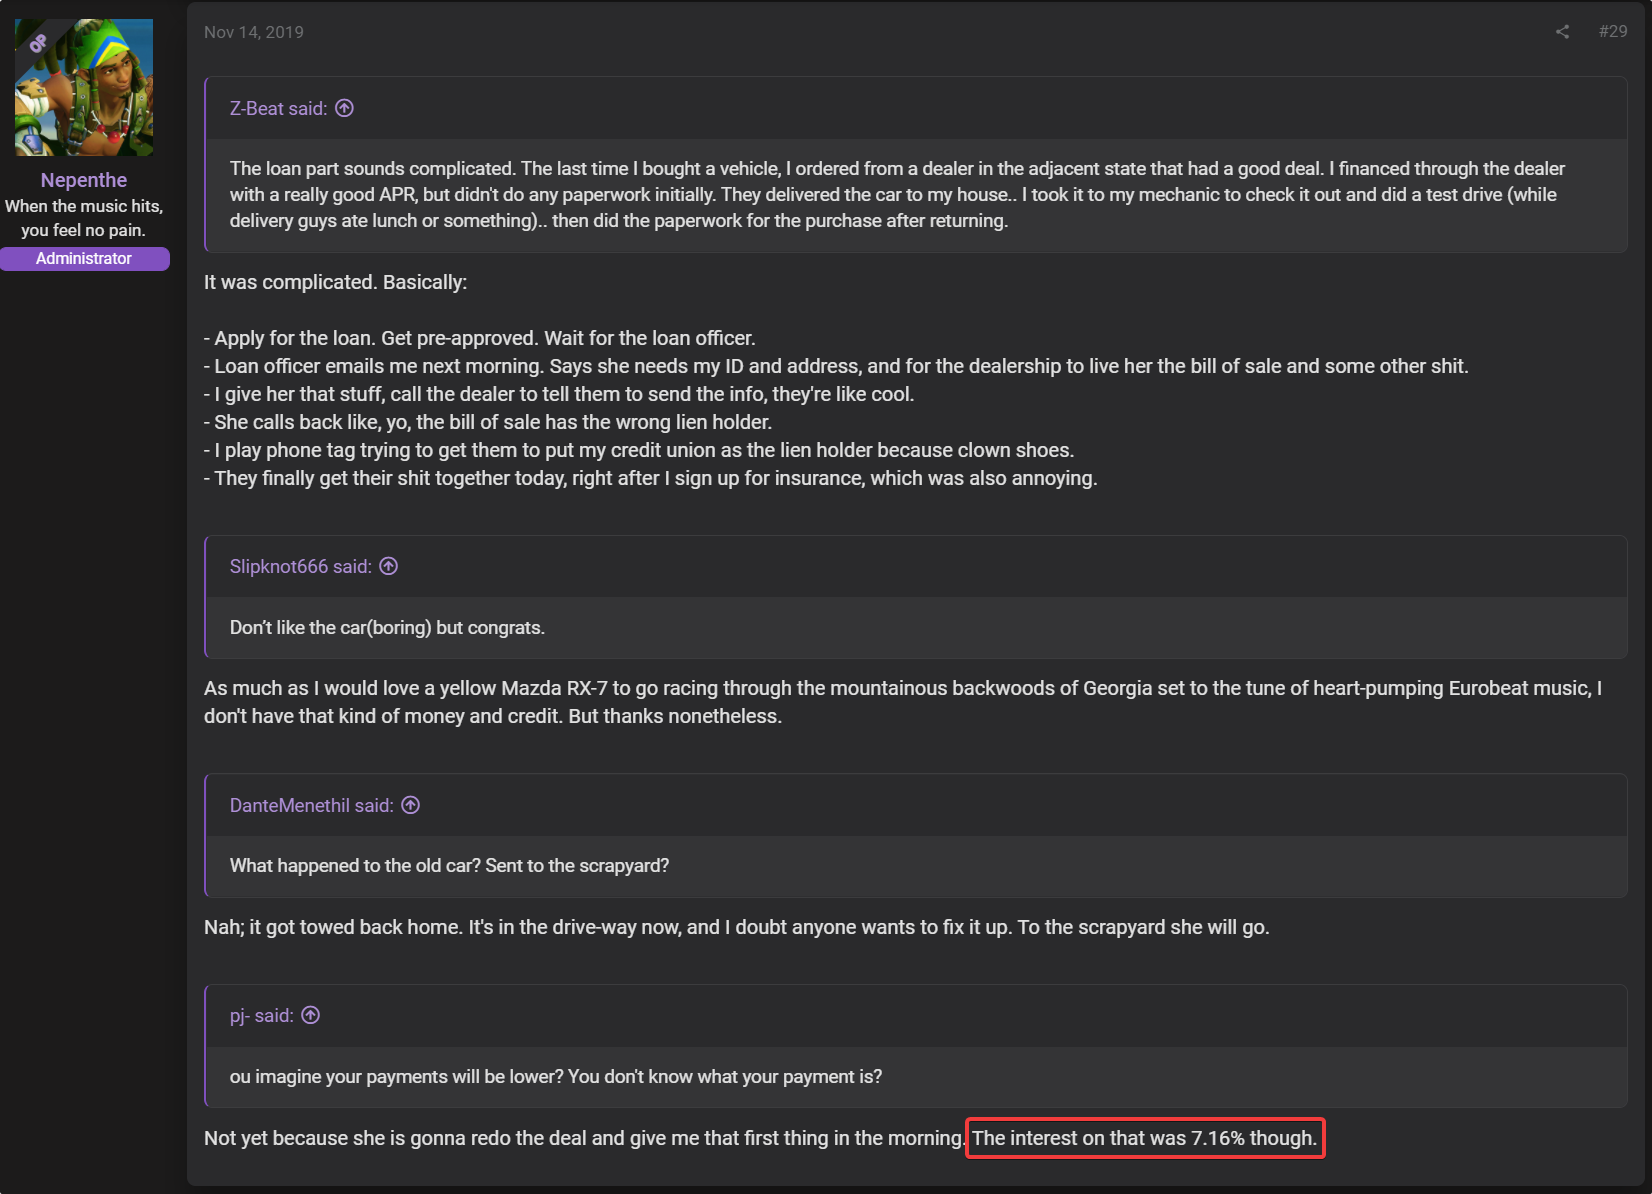The image size is (1652, 1194).
Task: Click the 'Slipknot666 said:' quote header
Action: pyautogui.click(x=301, y=566)
